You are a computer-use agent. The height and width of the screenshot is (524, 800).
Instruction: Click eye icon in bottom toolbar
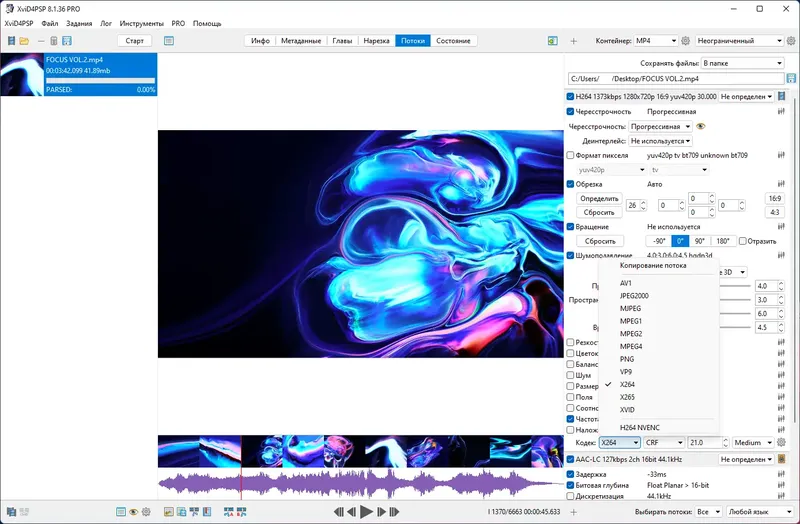coord(134,512)
